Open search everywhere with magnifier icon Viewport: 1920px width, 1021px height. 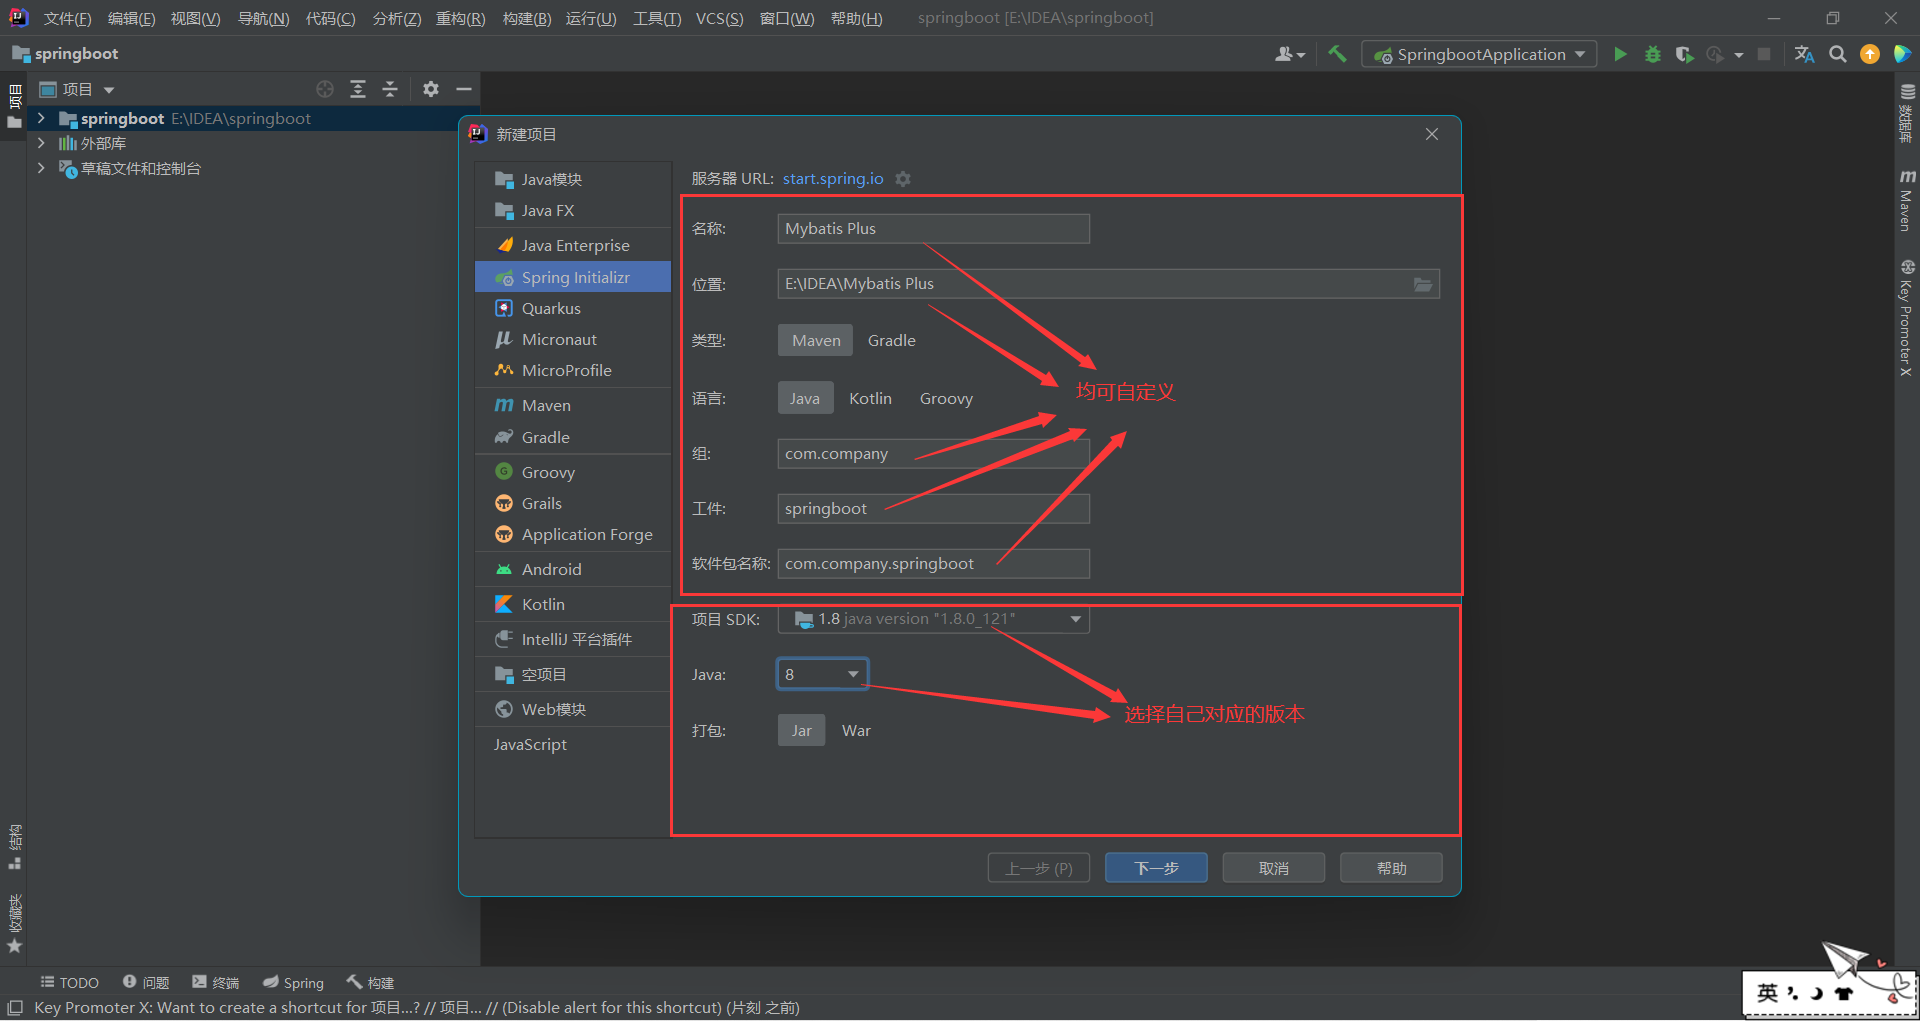(x=1837, y=54)
